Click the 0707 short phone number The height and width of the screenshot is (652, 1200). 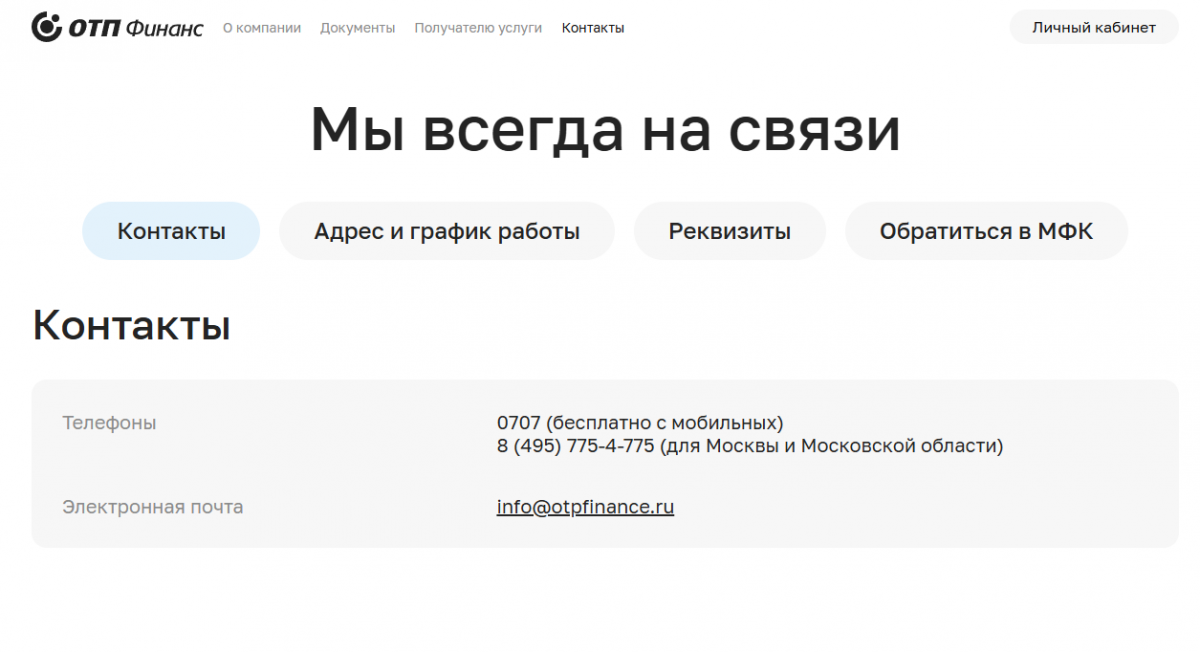click(x=519, y=423)
